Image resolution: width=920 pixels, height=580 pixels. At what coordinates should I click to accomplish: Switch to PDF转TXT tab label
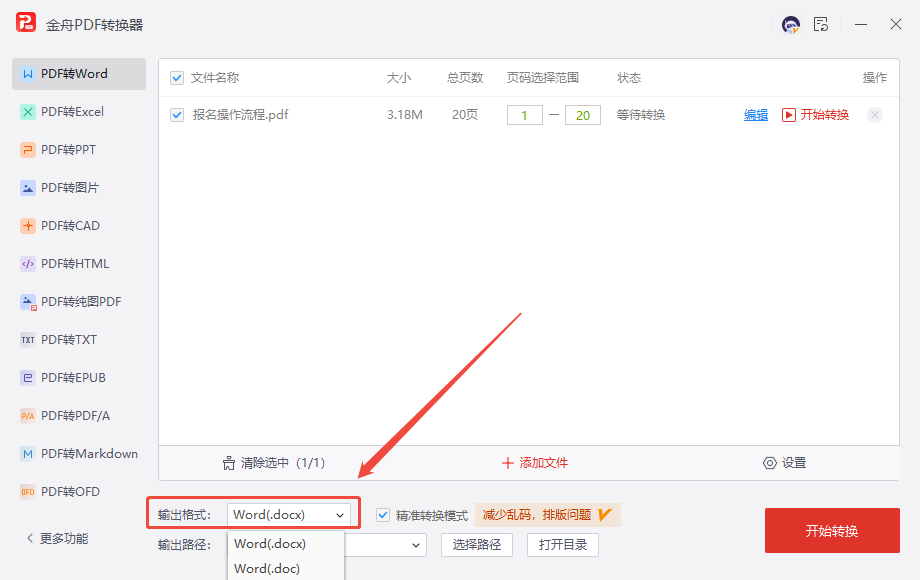tap(69, 340)
